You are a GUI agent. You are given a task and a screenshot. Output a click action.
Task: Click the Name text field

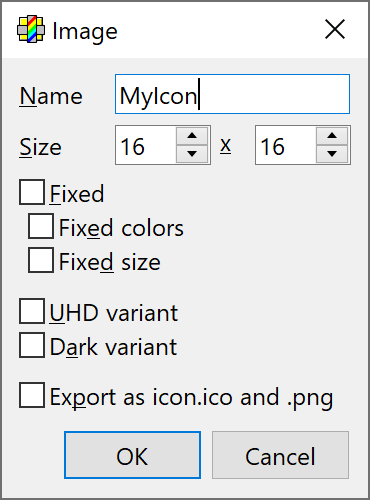tap(232, 94)
